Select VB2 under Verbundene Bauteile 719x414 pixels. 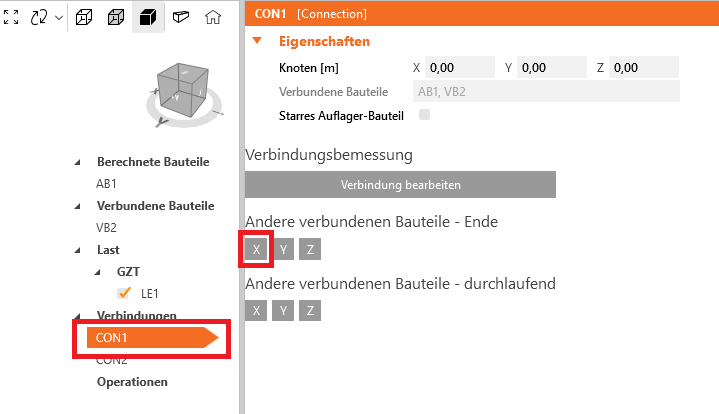pyautogui.click(x=106, y=228)
